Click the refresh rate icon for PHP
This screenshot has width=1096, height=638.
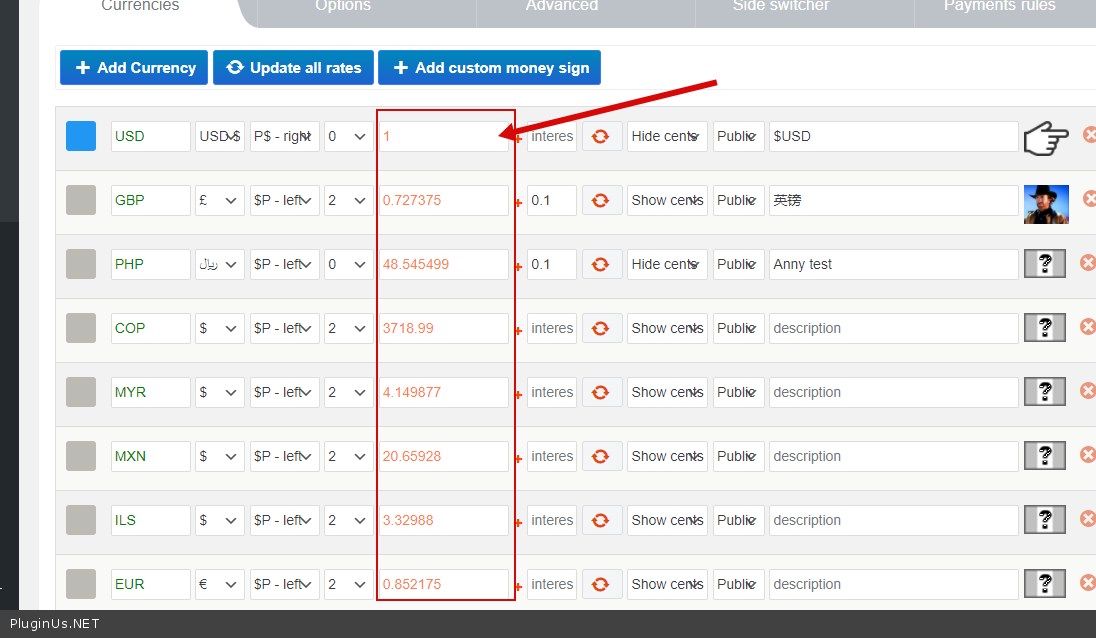(600, 264)
